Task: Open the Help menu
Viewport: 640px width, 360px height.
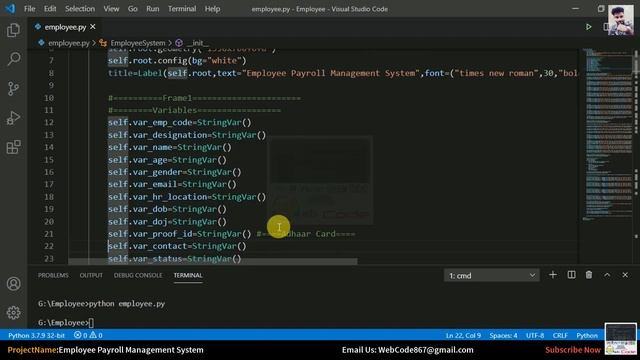Action: click(x=212, y=9)
